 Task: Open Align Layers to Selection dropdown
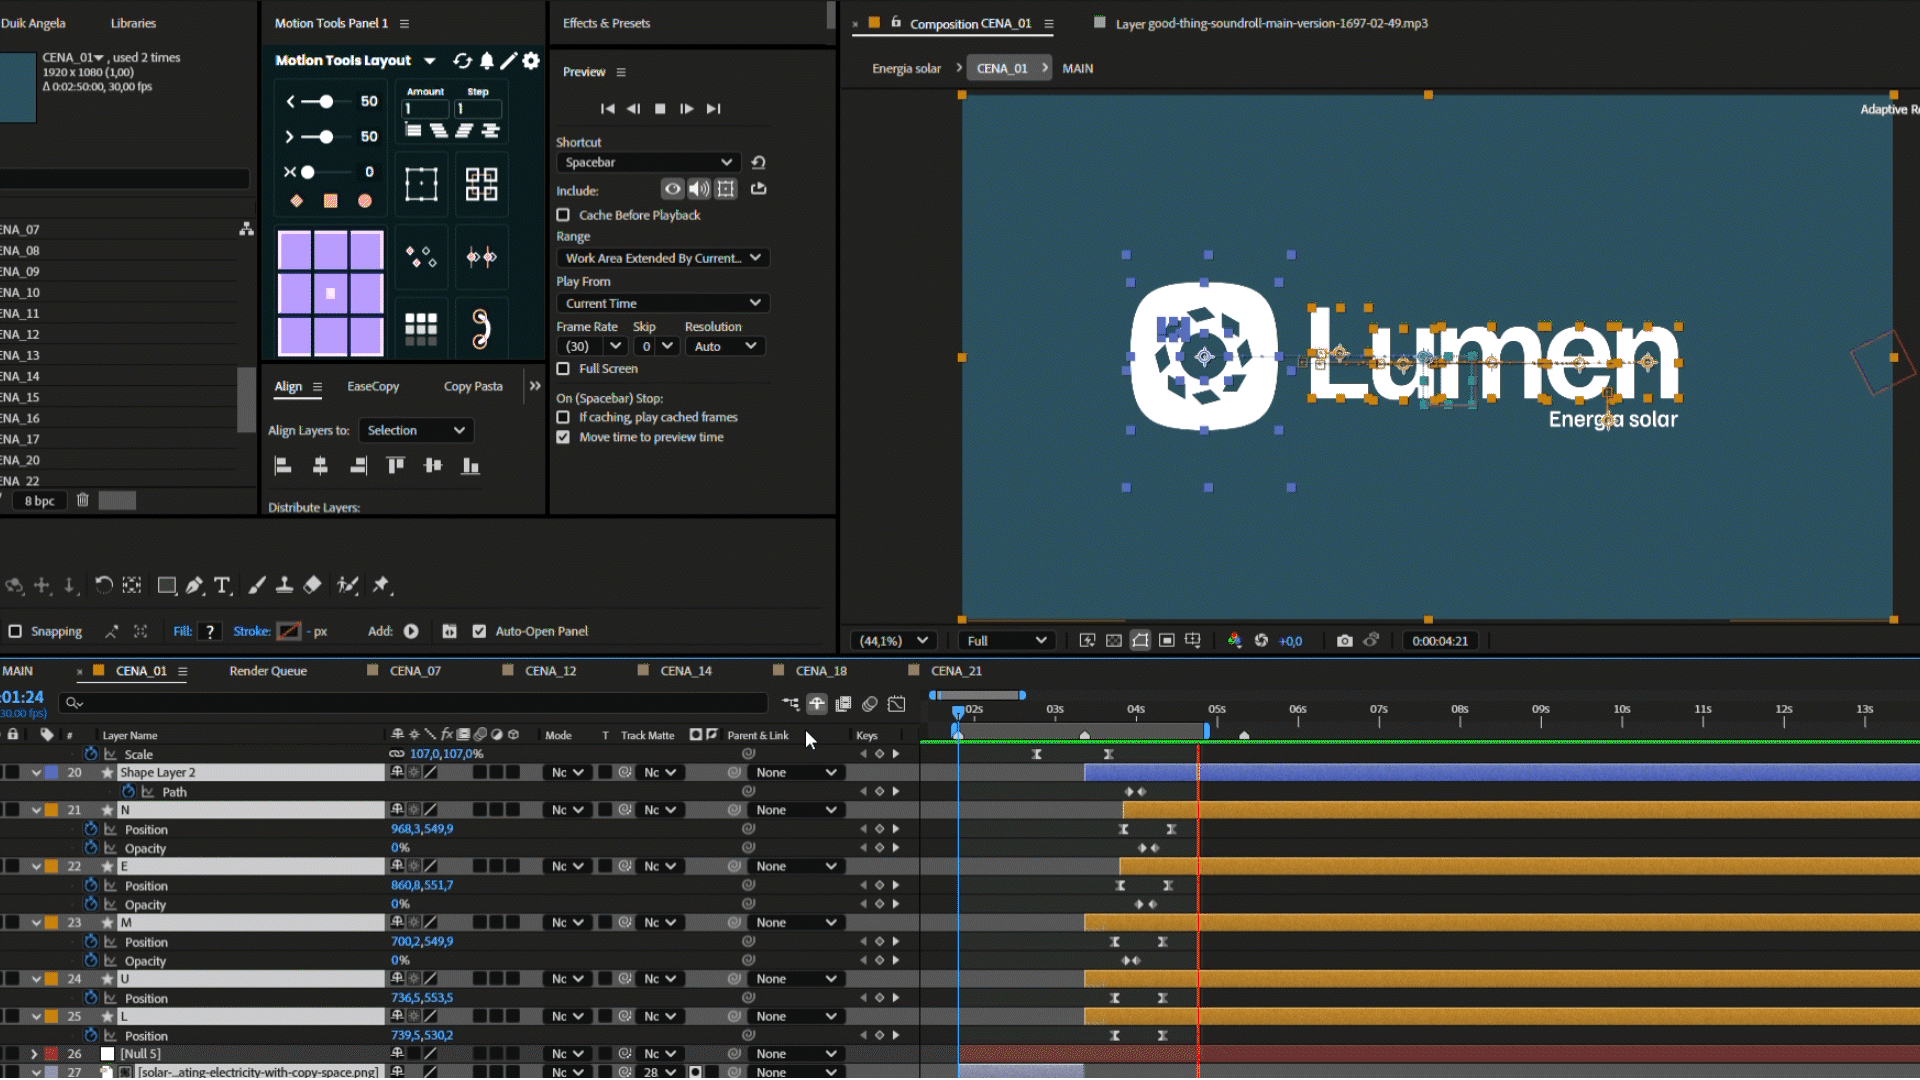416,430
